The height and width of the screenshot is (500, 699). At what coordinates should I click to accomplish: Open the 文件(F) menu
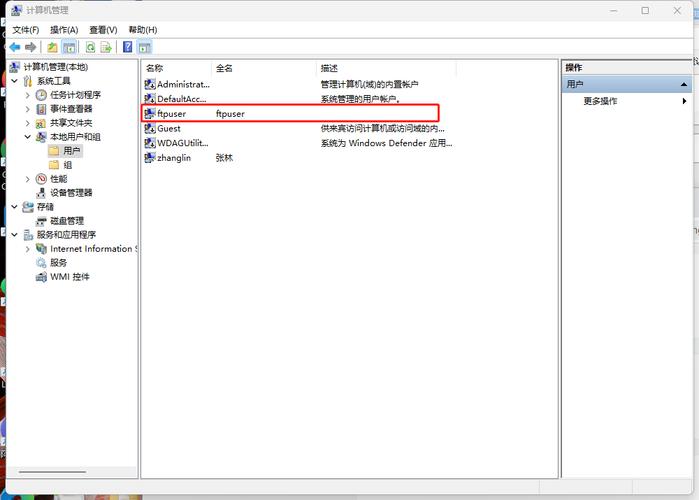pyautogui.click(x=26, y=30)
